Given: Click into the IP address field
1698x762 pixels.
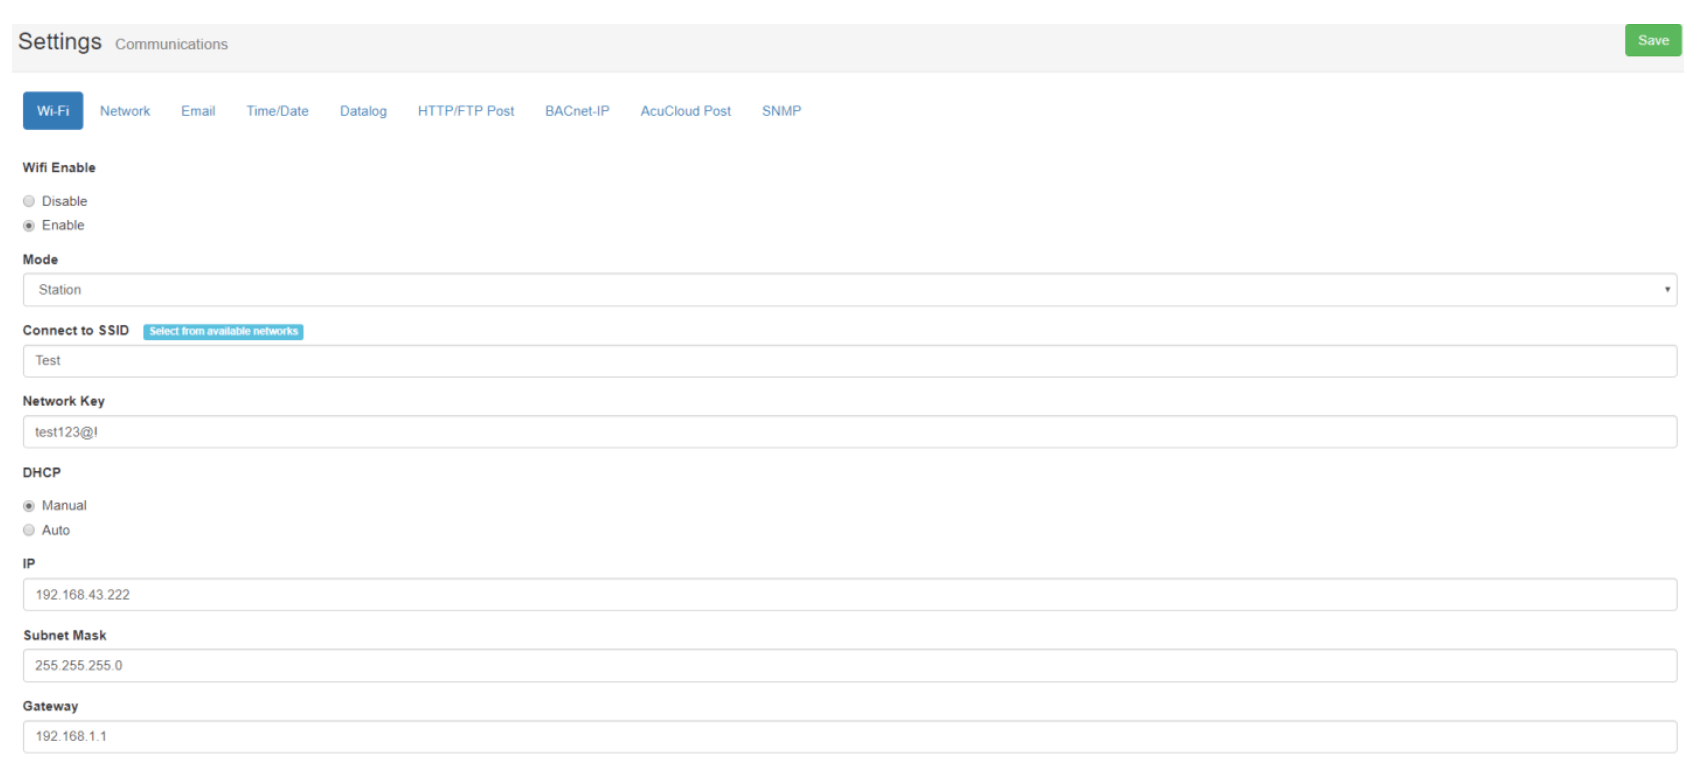Looking at the screenshot, I should coord(849,595).
